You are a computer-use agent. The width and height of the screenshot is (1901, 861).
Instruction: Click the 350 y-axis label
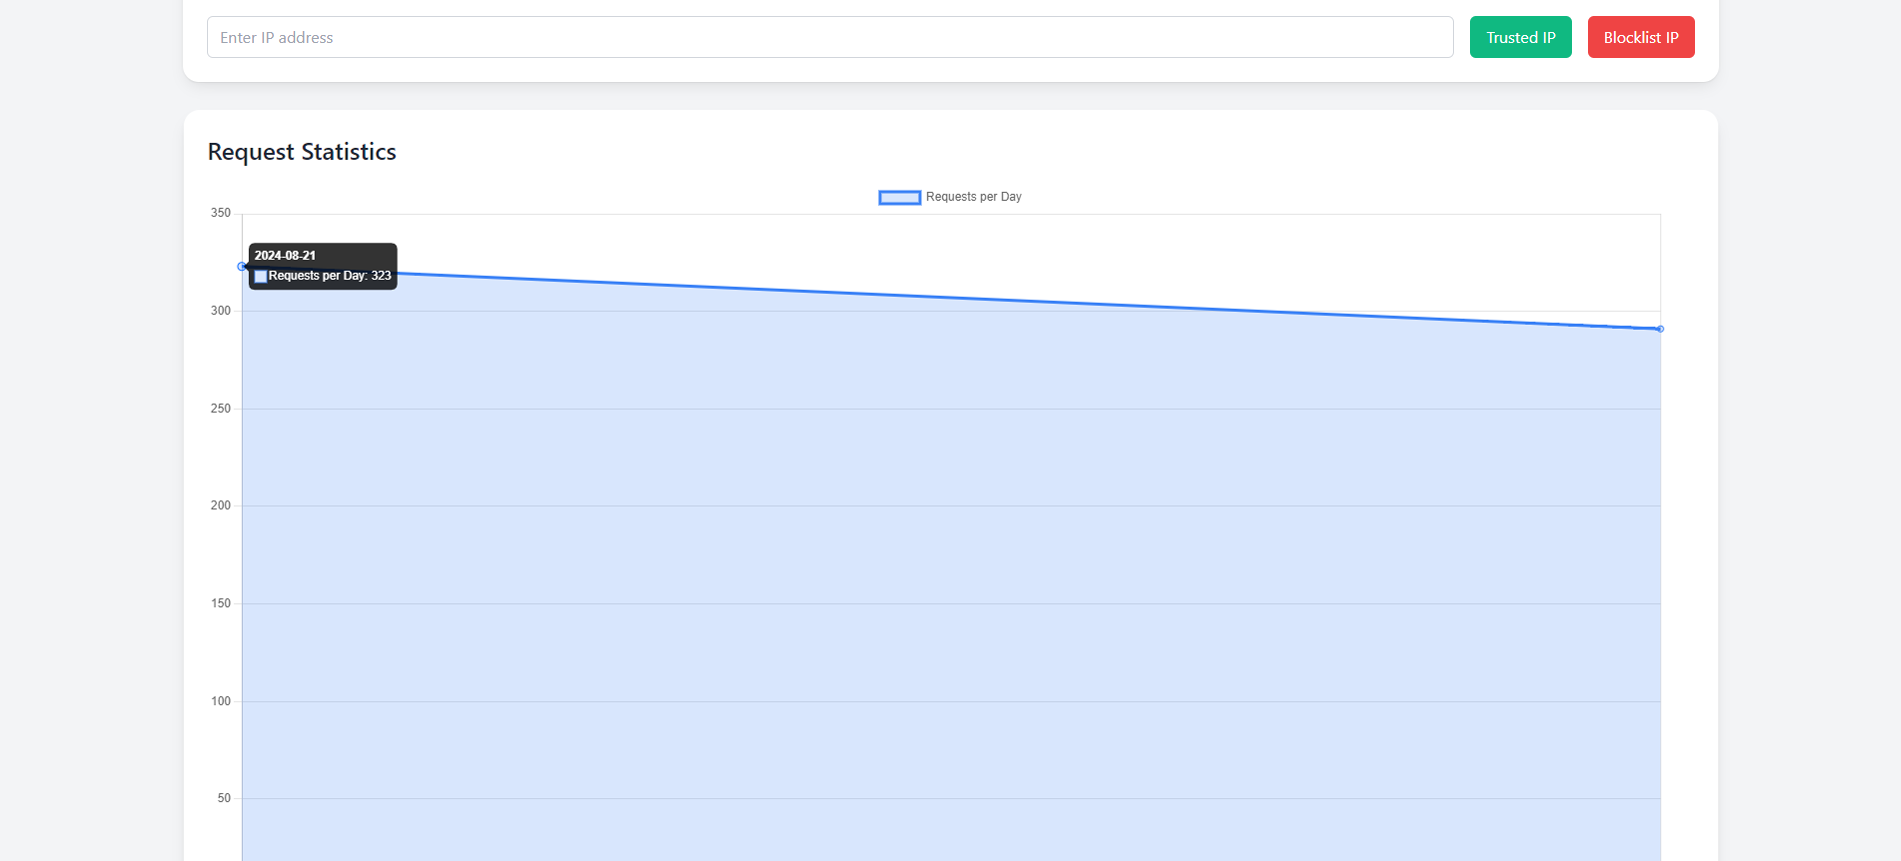221,213
